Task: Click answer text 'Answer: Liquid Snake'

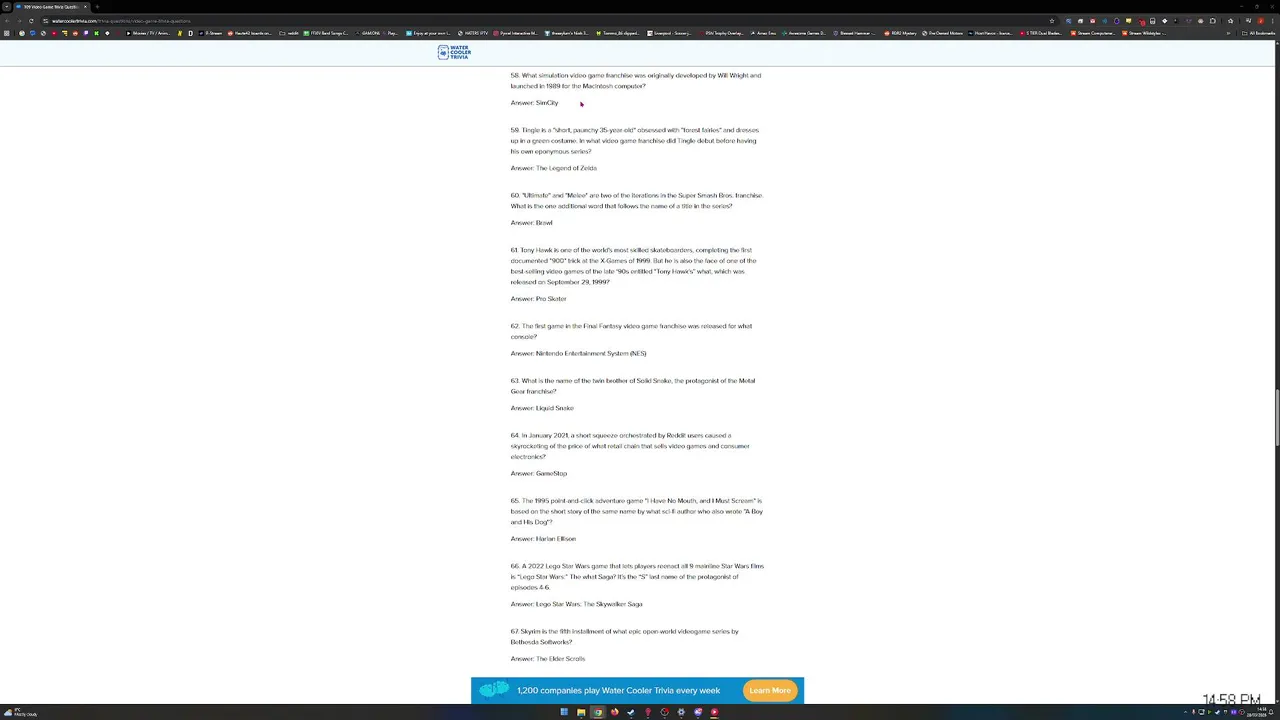Action: (542, 408)
